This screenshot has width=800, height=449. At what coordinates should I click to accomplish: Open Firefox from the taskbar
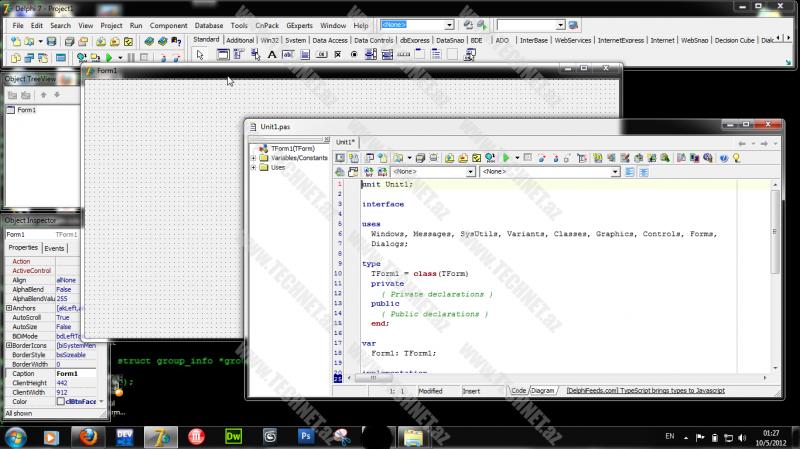click(86, 436)
